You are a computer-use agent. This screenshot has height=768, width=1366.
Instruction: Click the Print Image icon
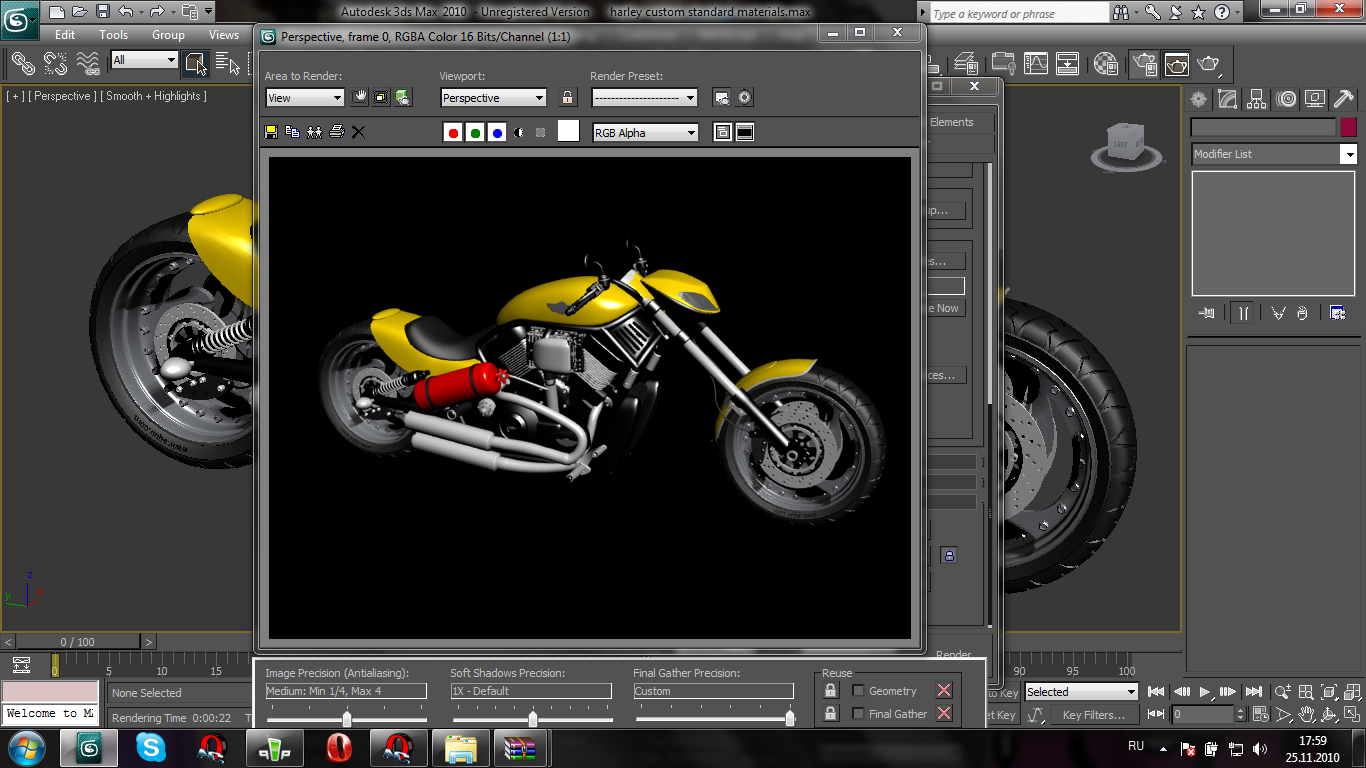click(337, 132)
